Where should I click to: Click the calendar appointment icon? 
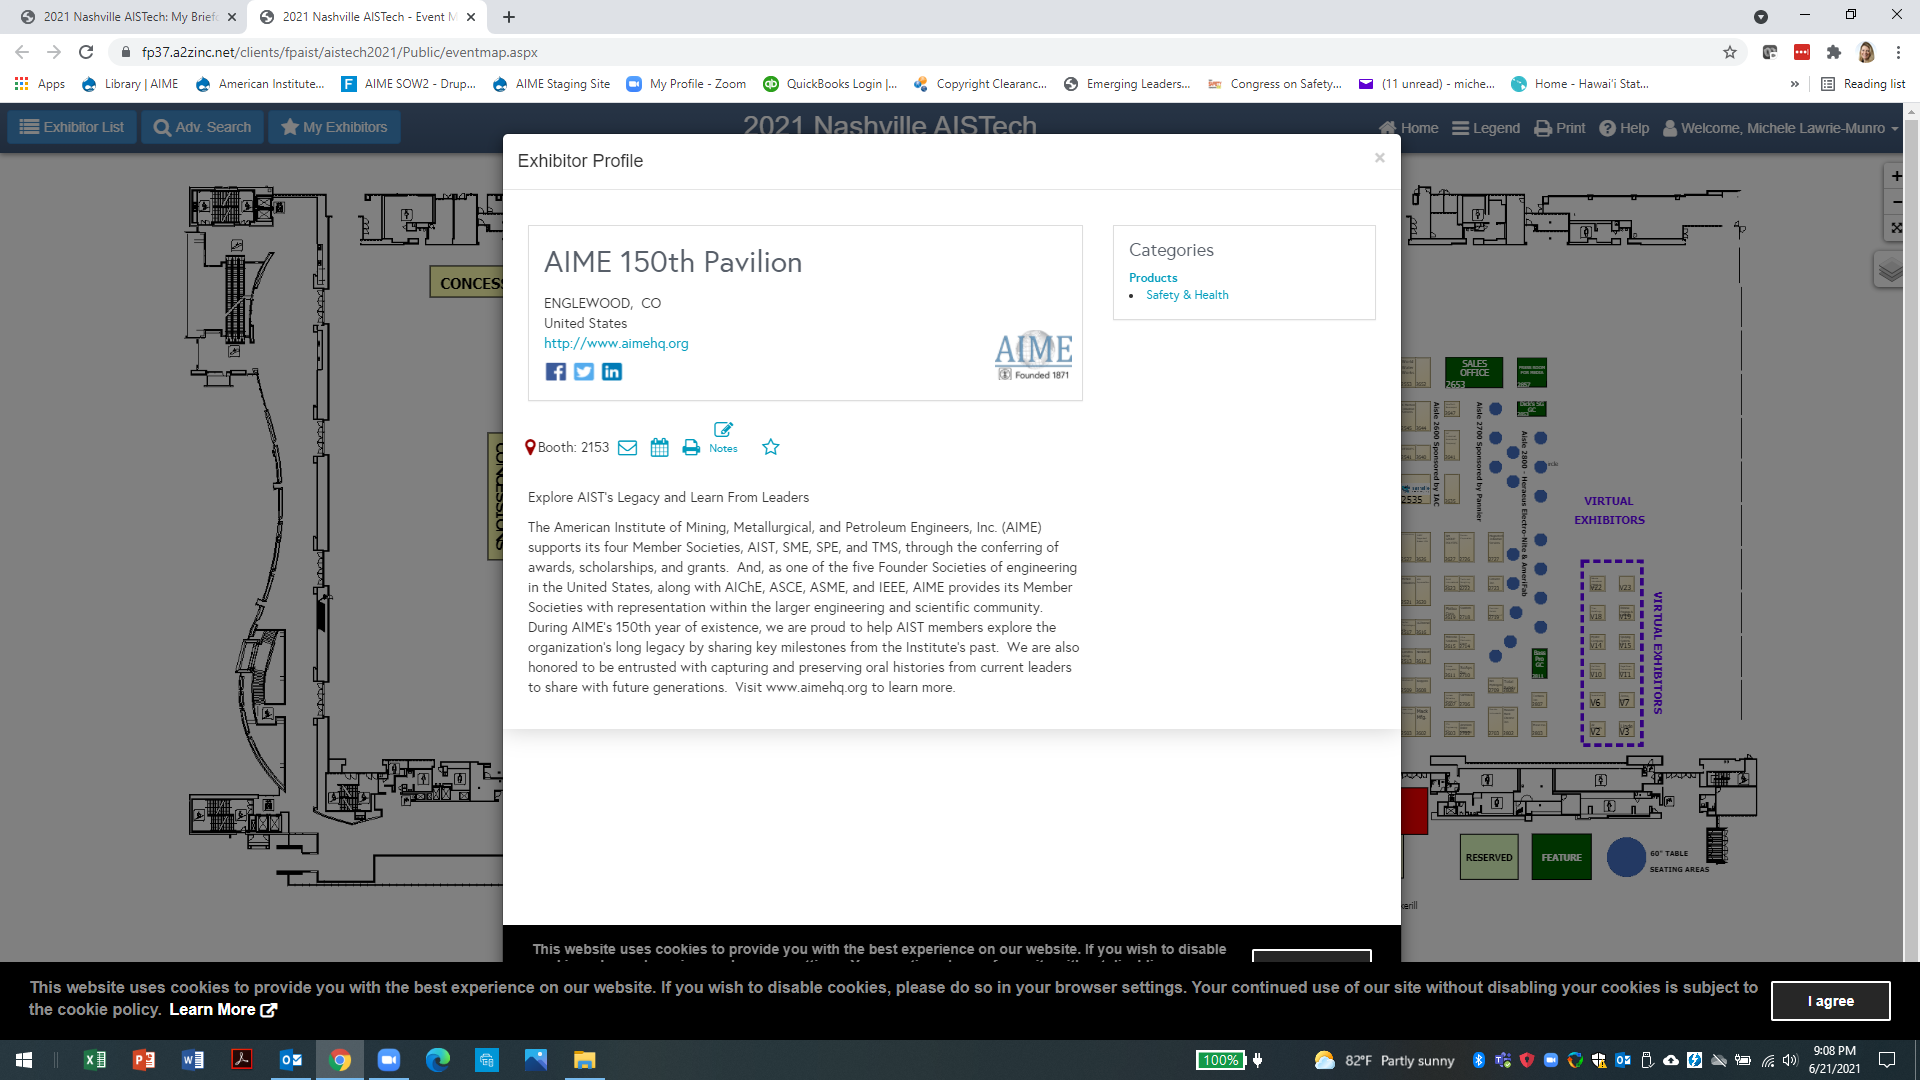(x=659, y=448)
